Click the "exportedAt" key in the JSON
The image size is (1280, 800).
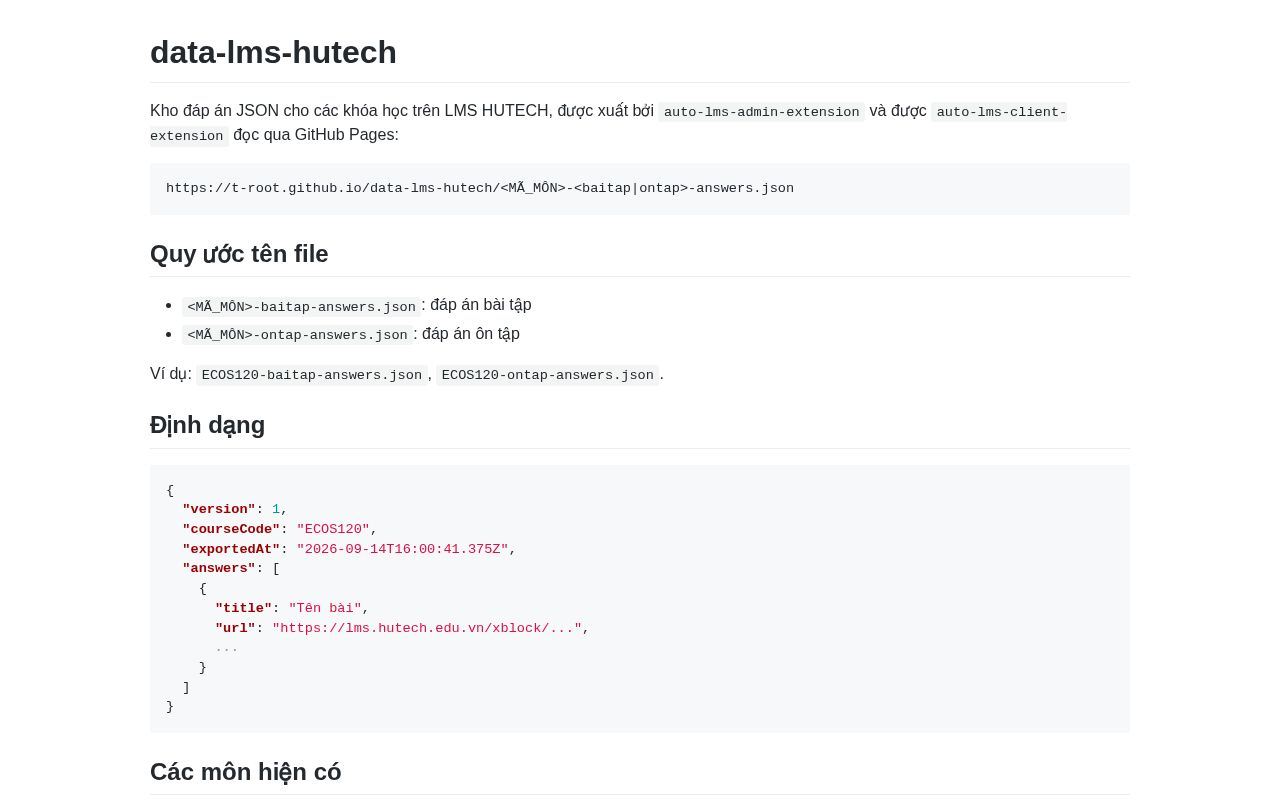click(x=231, y=550)
